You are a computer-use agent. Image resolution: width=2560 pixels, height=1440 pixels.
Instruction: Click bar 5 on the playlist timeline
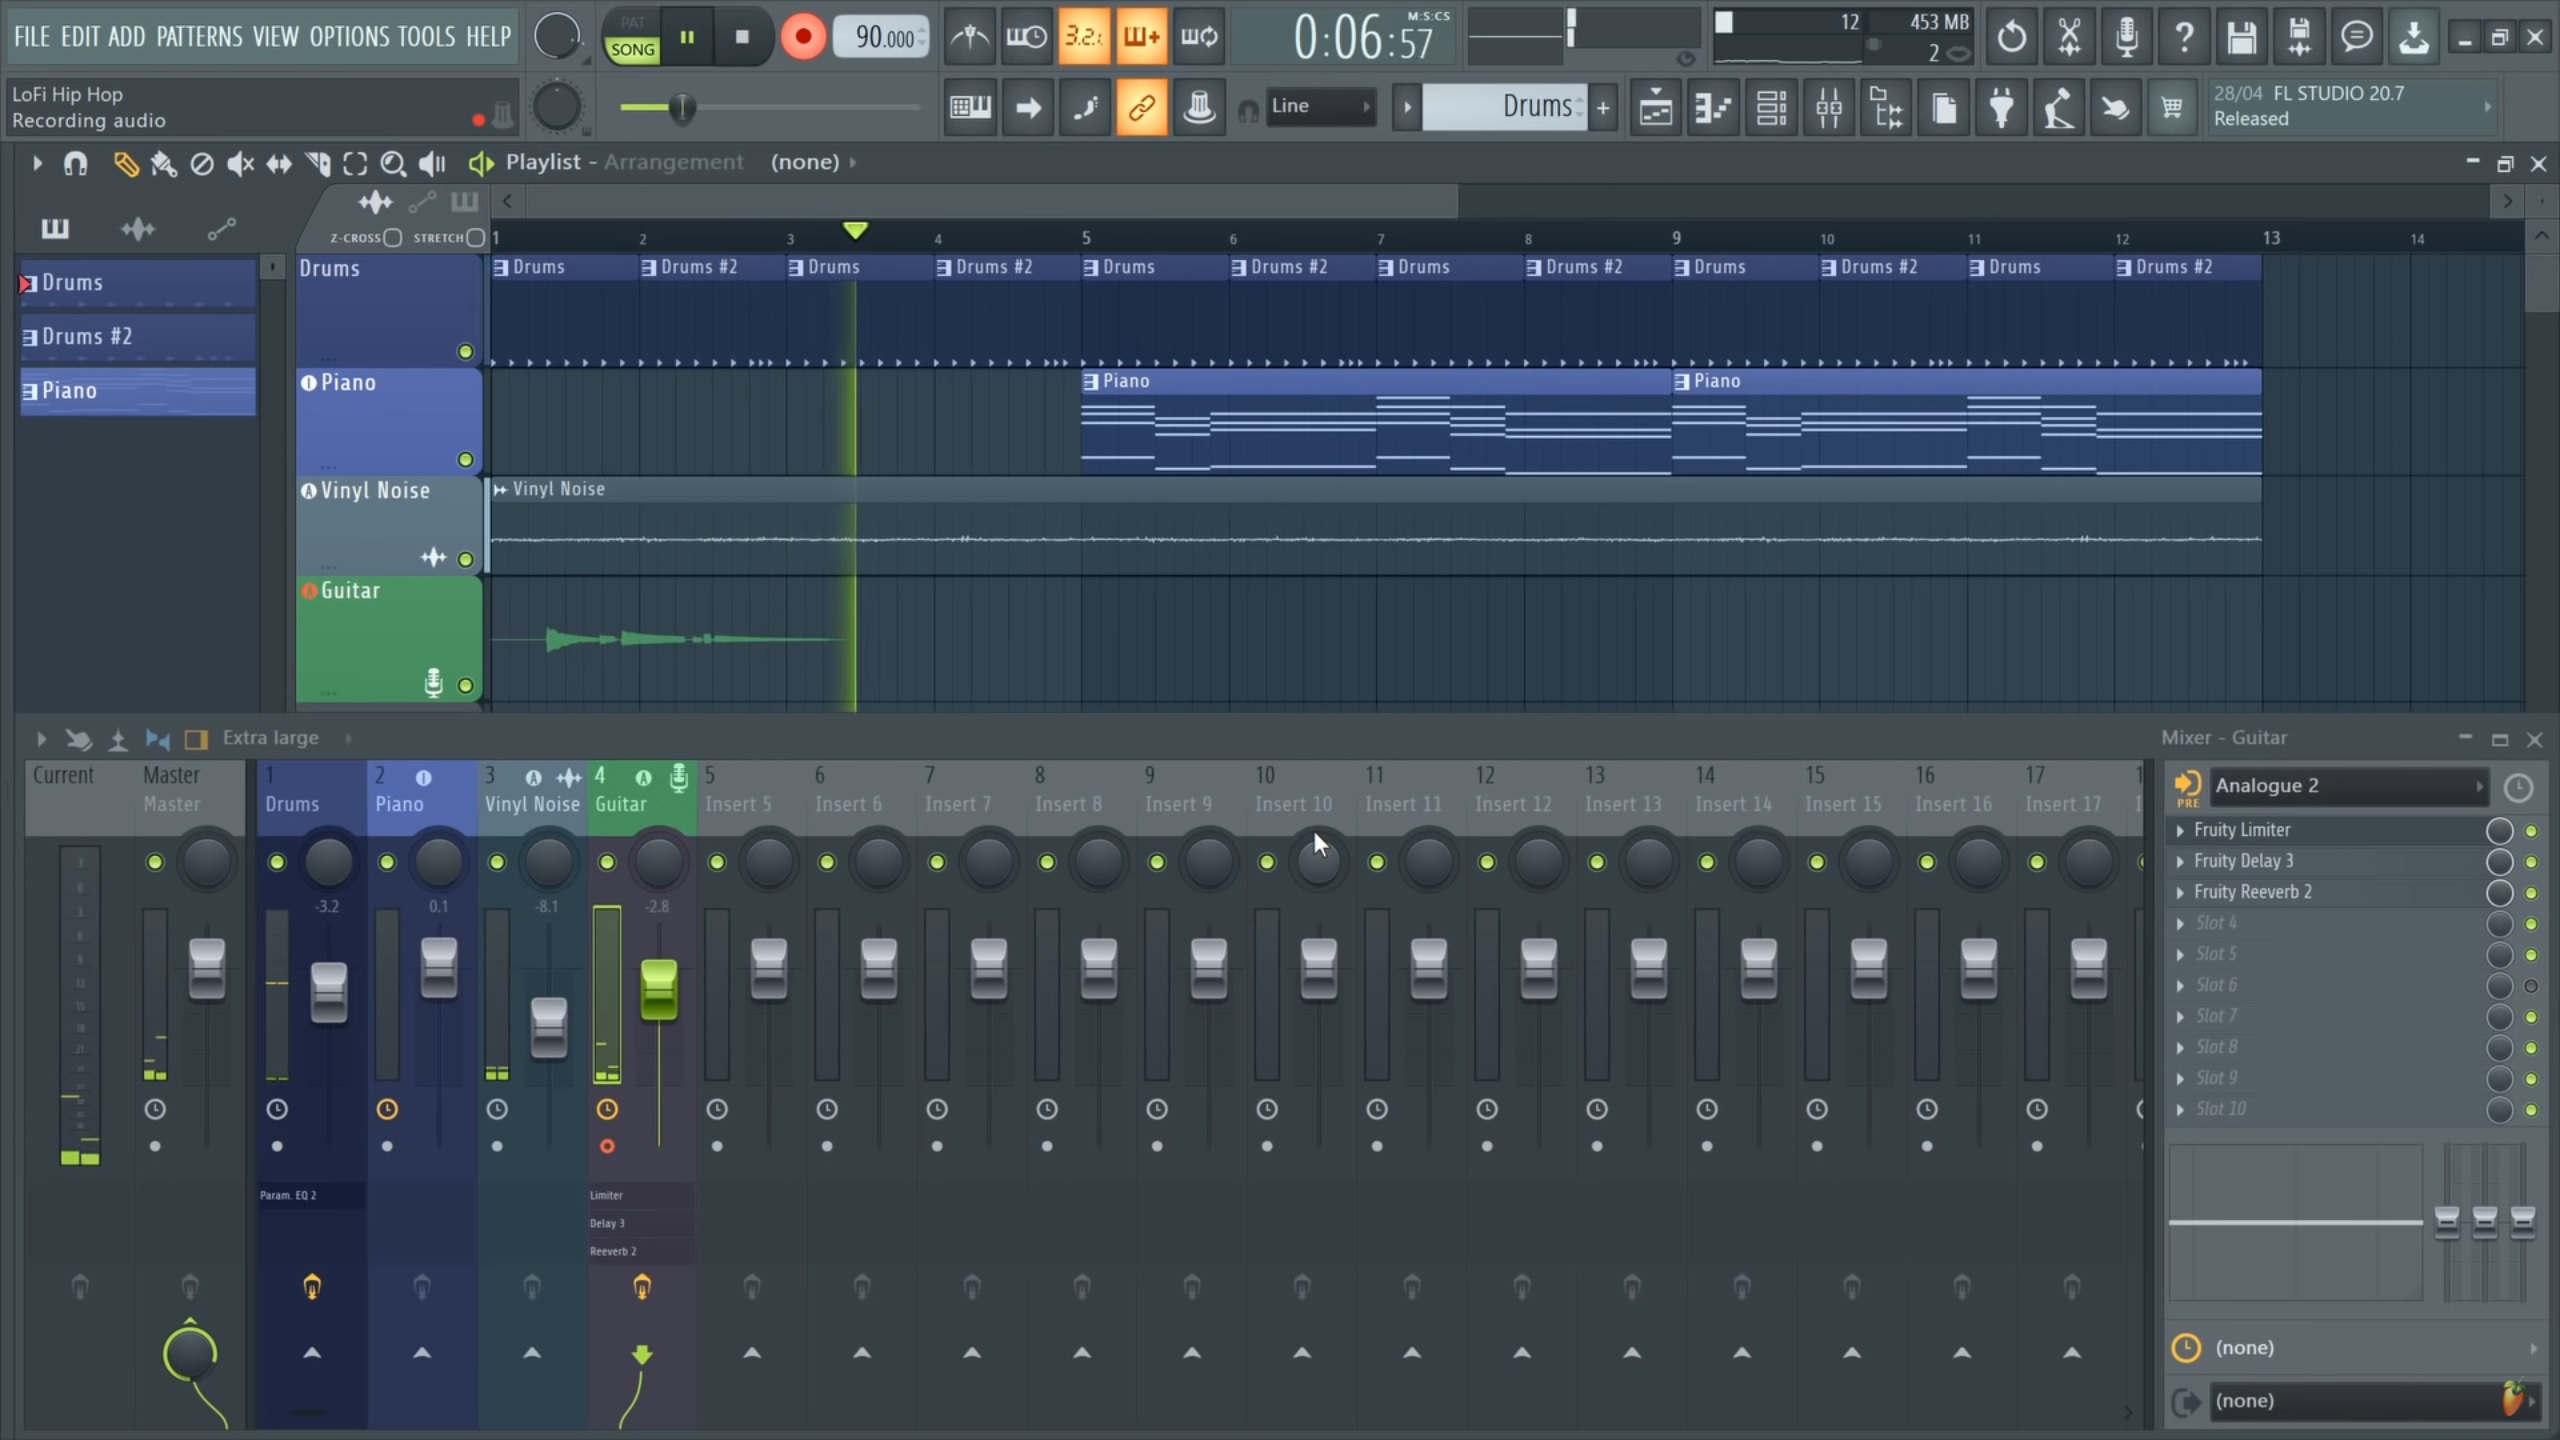click(x=1086, y=238)
